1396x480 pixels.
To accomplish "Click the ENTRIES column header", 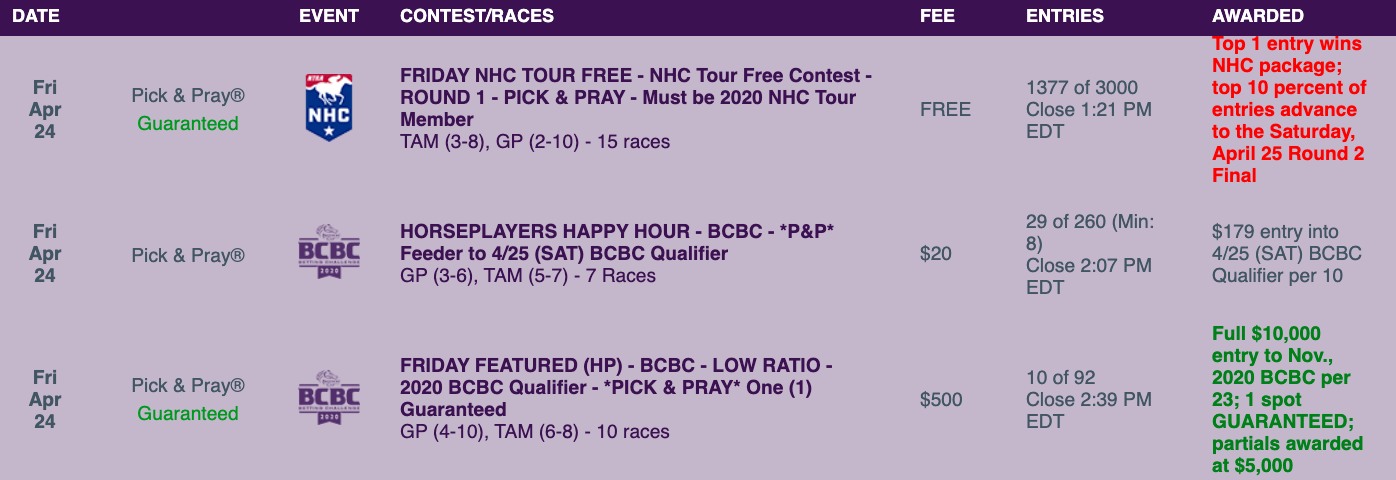I will click(1065, 16).
